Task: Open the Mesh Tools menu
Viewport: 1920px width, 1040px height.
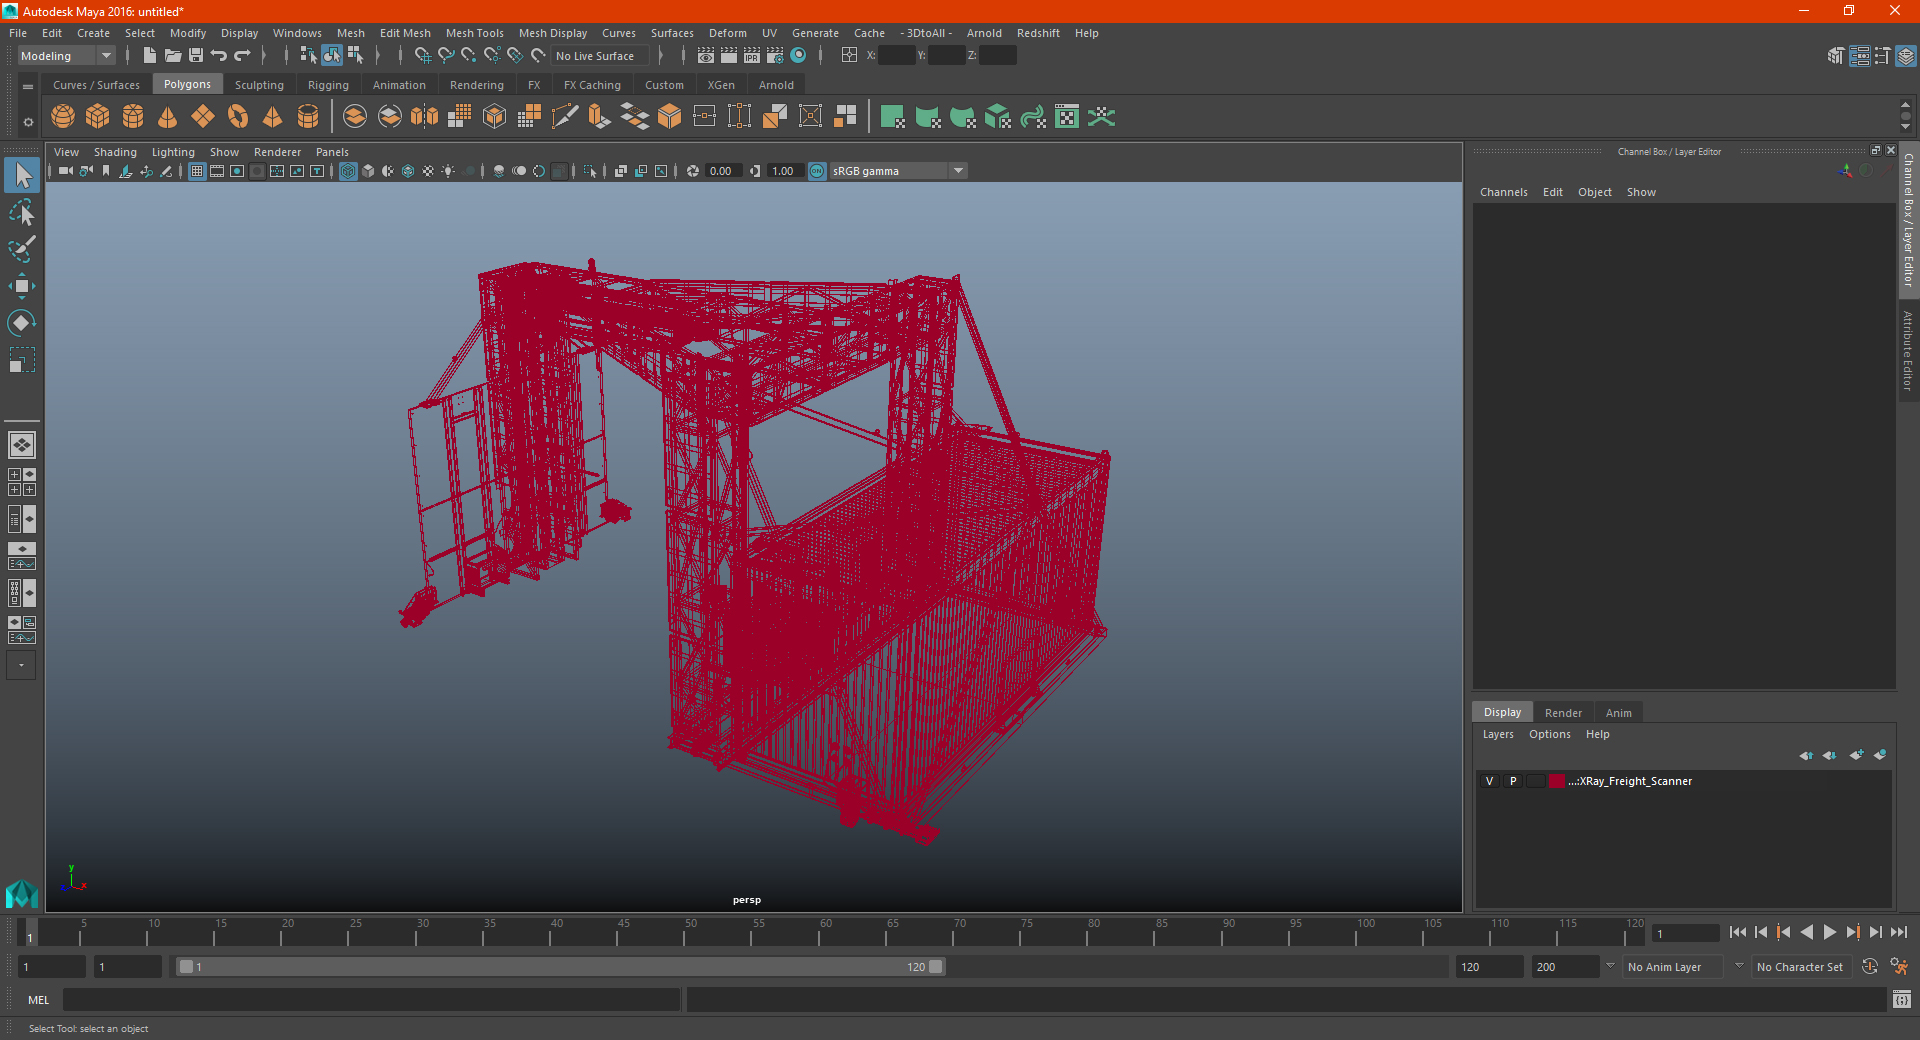Action: pos(475,33)
